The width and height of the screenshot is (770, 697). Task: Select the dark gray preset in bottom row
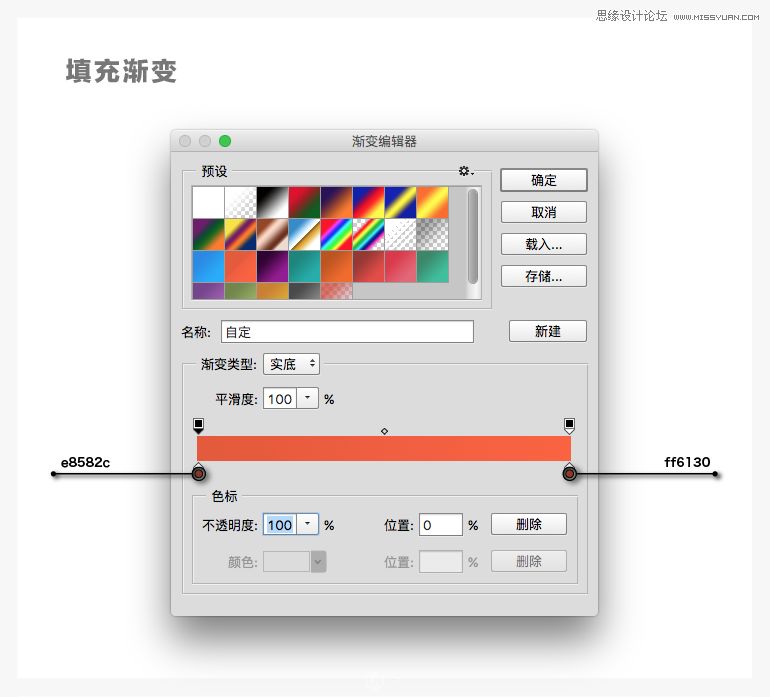pos(304,291)
